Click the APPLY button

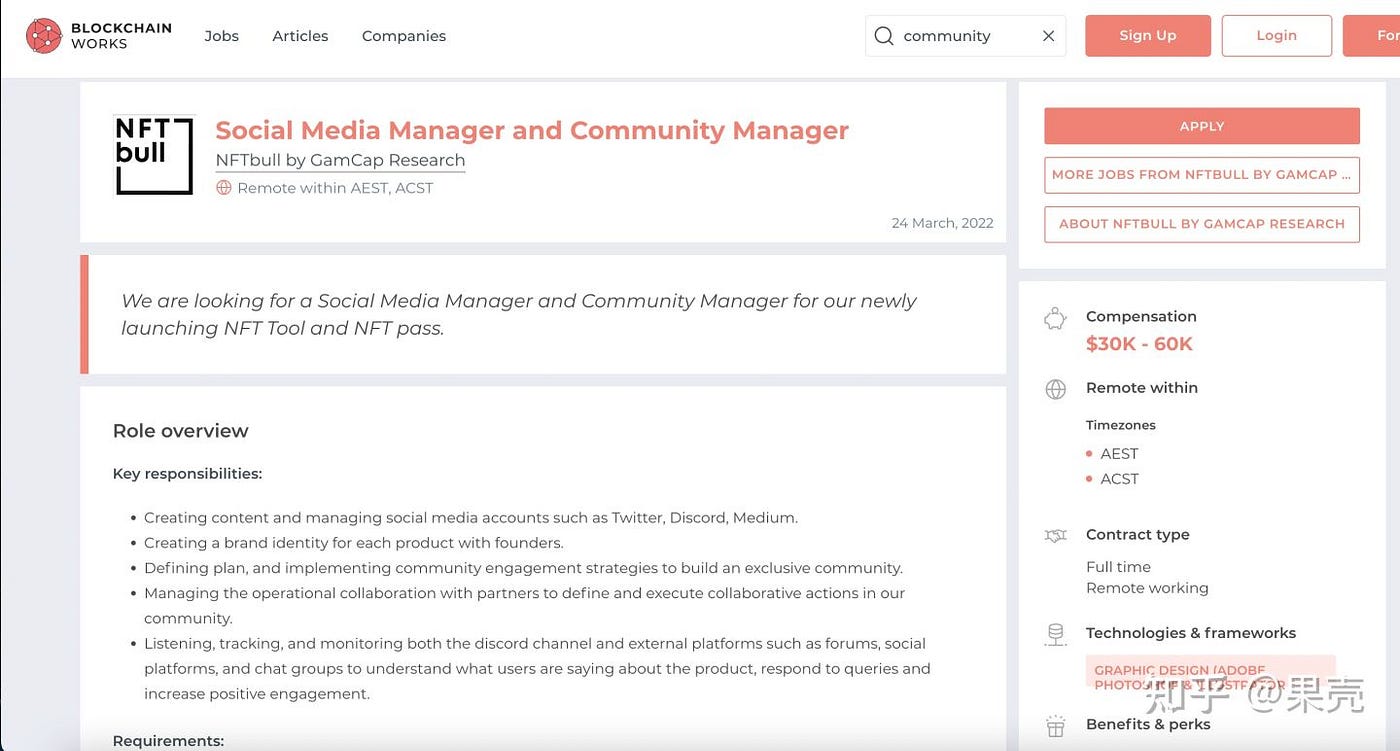1202,126
